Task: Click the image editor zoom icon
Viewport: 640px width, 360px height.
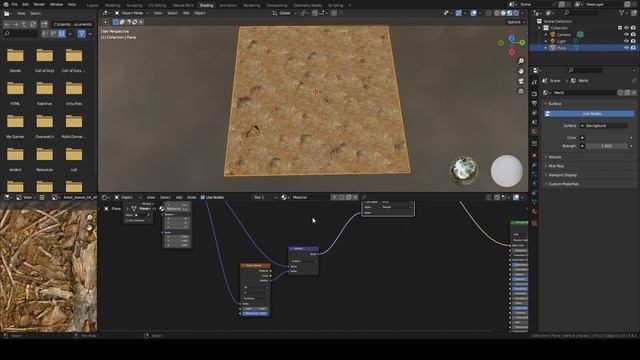Action: tap(89, 218)
